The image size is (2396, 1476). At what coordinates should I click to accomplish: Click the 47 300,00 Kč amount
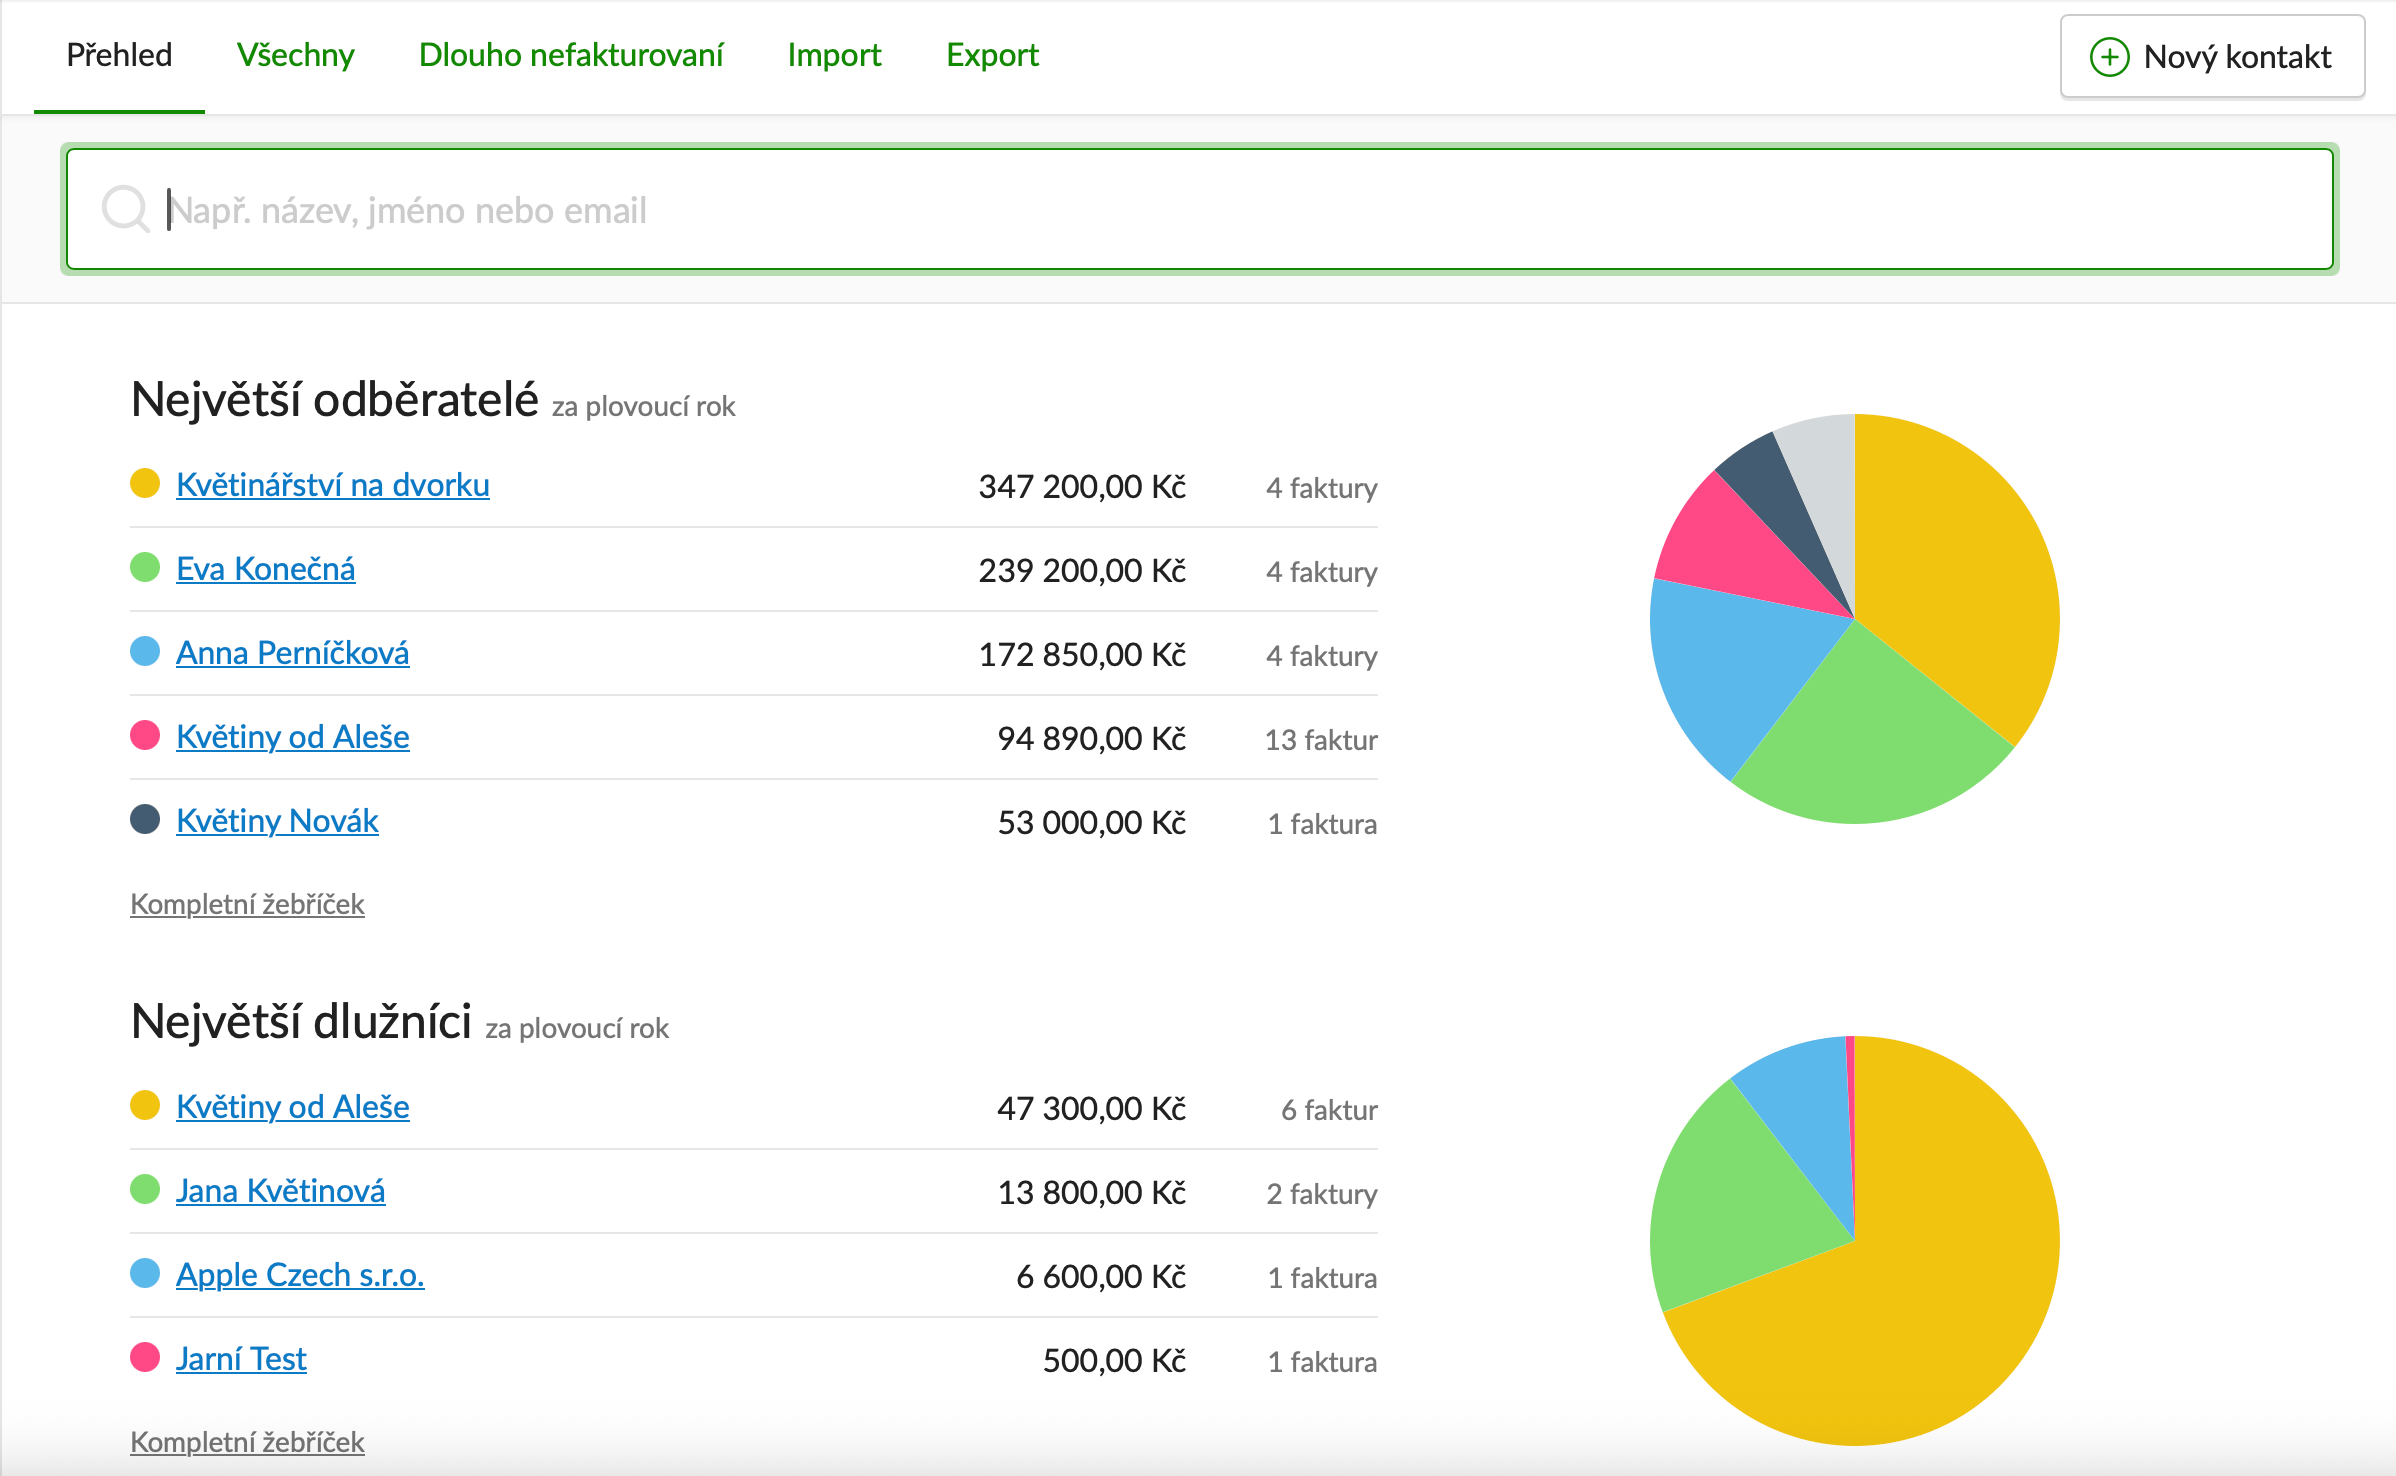[x=1092, y=1109]
